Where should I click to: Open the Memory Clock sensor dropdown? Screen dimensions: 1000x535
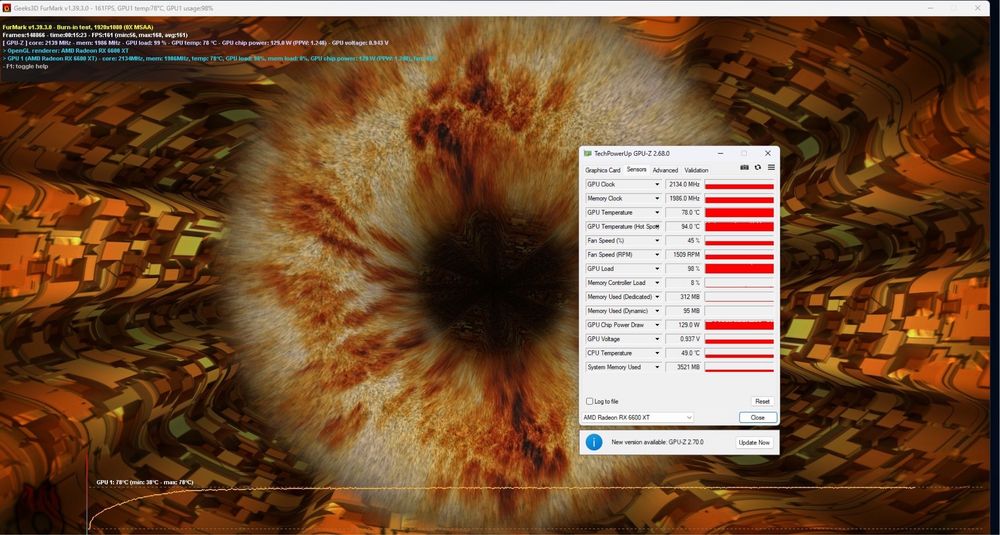click(657, 198)
